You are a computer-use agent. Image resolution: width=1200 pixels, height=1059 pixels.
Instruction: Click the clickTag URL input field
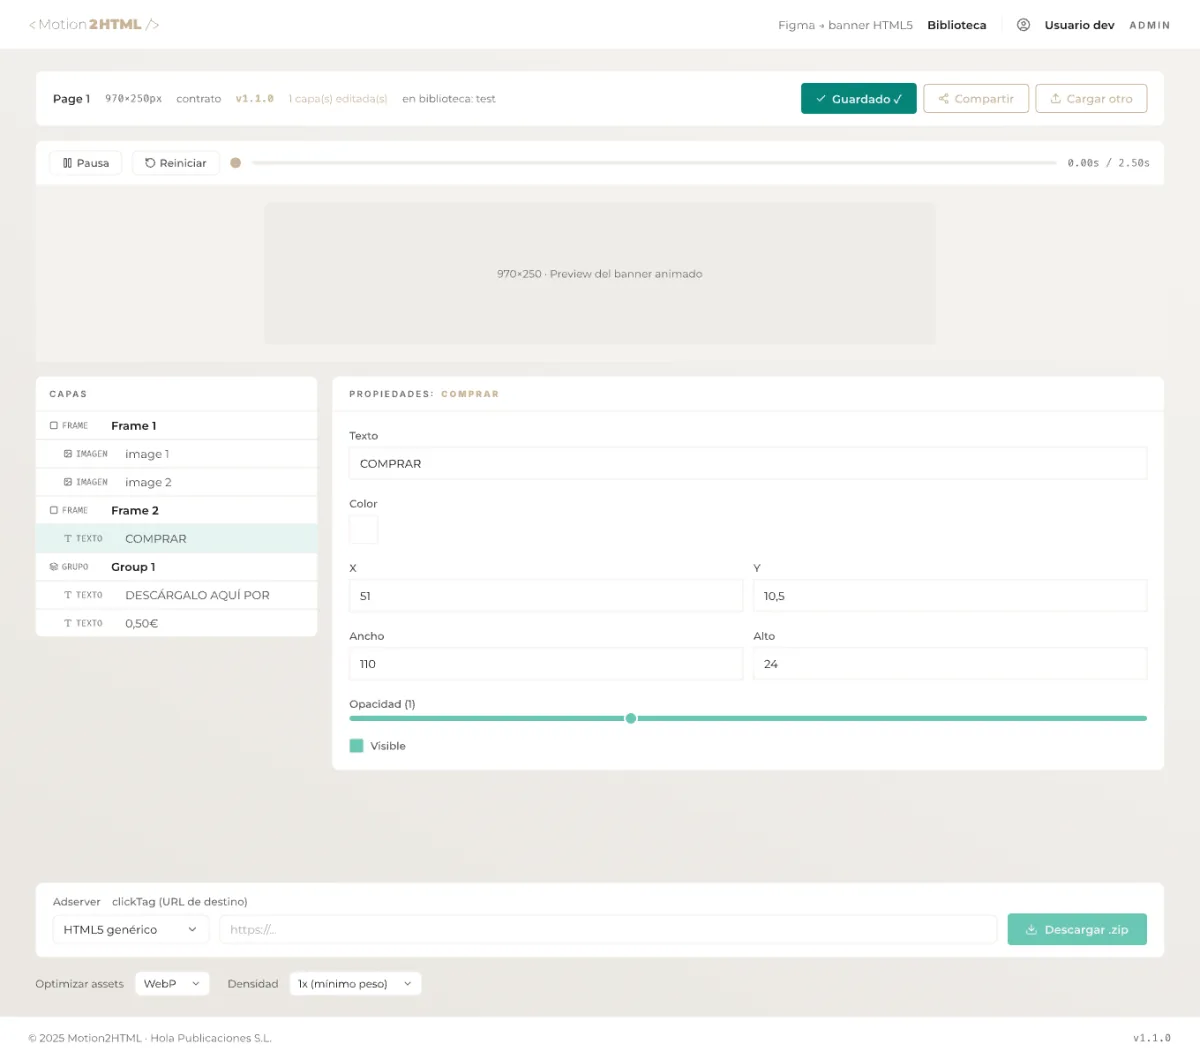tap(608, 930)
